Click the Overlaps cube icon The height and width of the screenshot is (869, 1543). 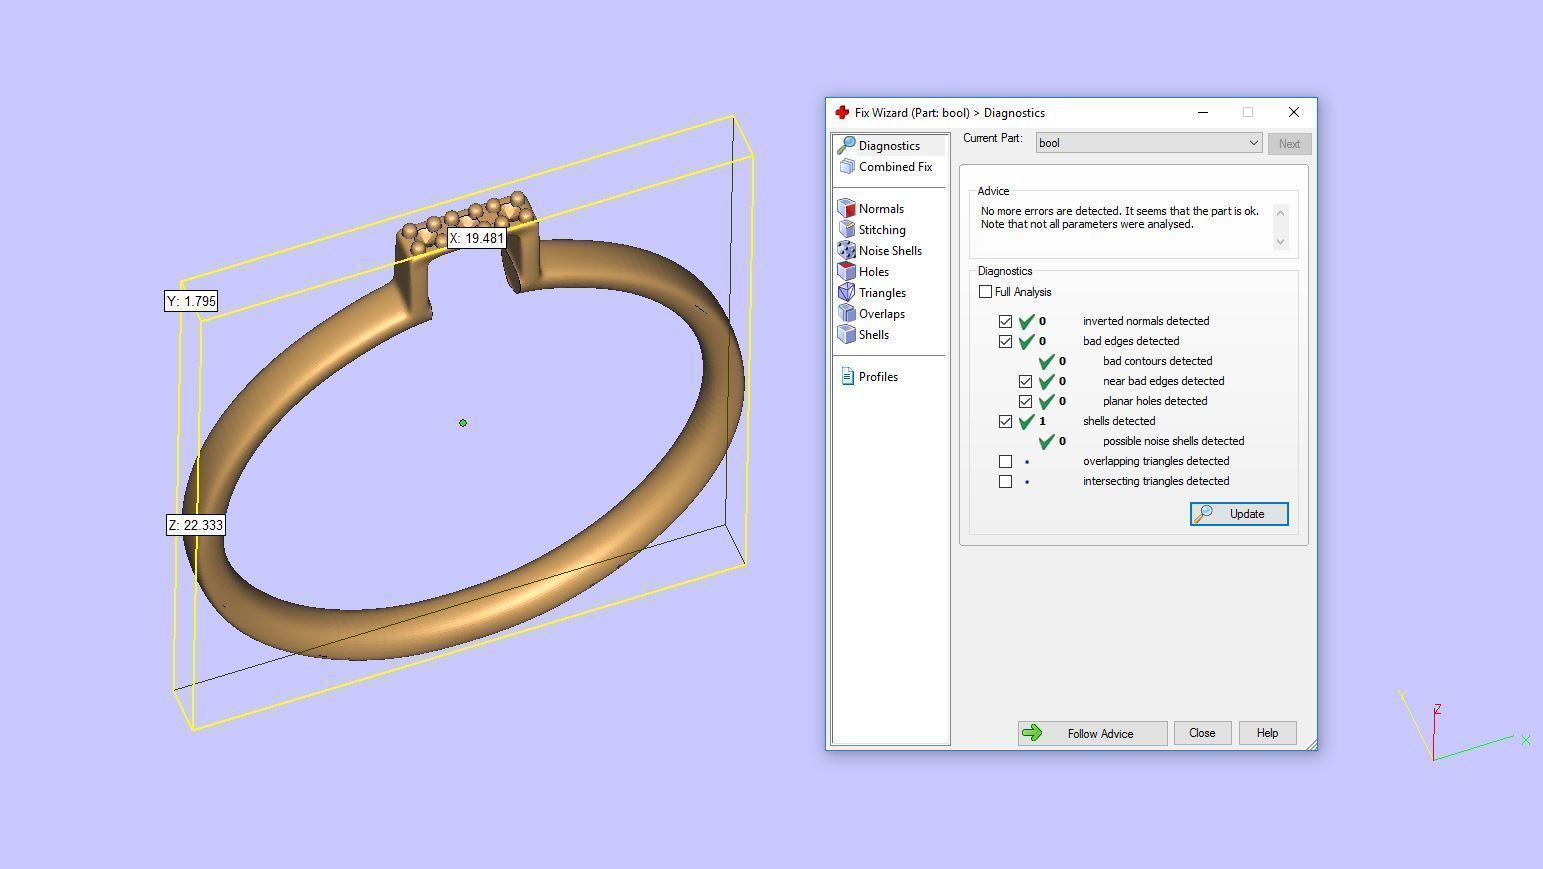pos(846,314)
